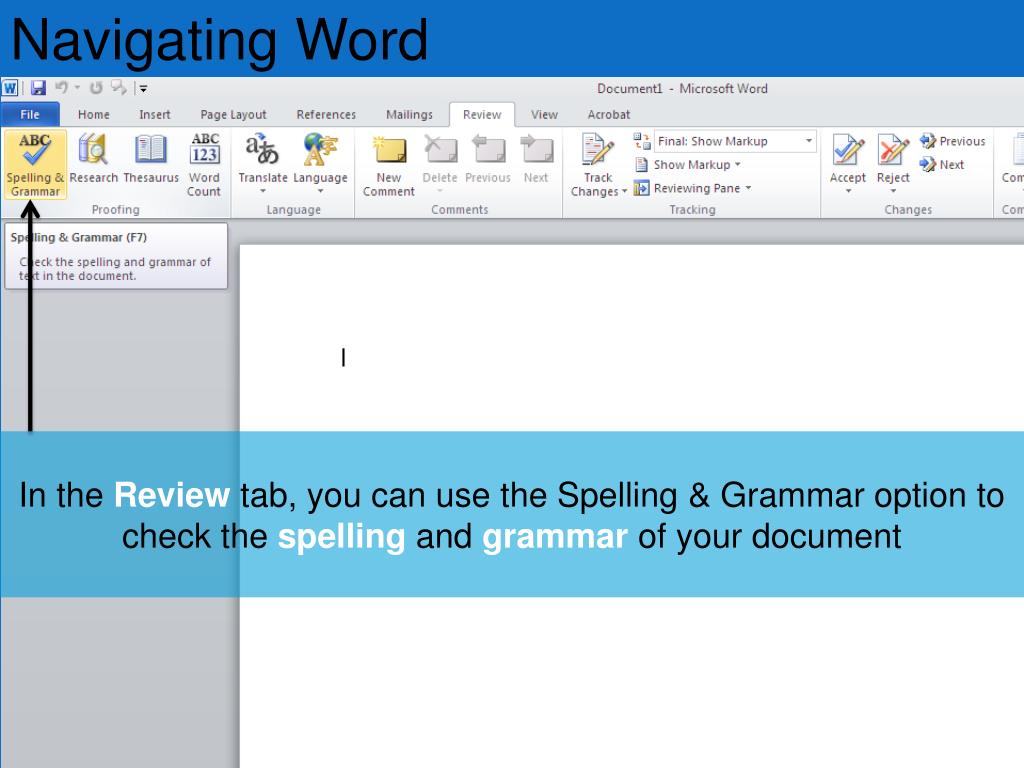Viewport: 1024px width, 768px height.
Task: Toggle Track Changes on
Action: [x=598, y=150]
